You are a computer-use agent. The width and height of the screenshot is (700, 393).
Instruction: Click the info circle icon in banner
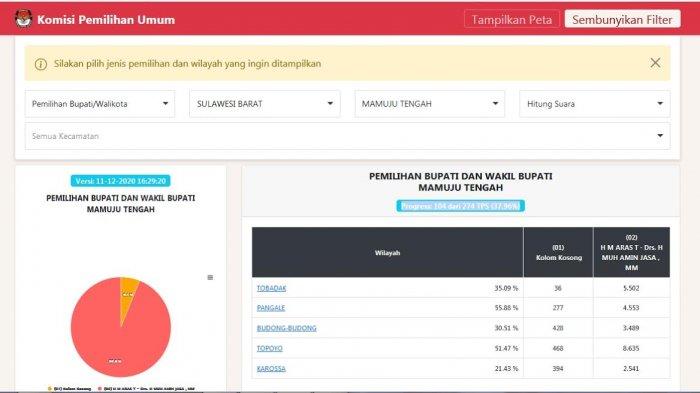coord(41,64)
